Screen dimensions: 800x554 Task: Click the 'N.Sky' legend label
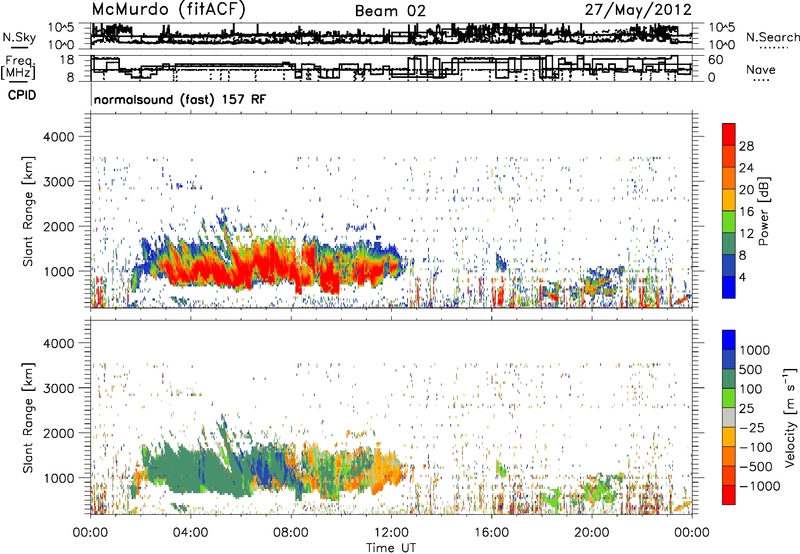(19, 37)
